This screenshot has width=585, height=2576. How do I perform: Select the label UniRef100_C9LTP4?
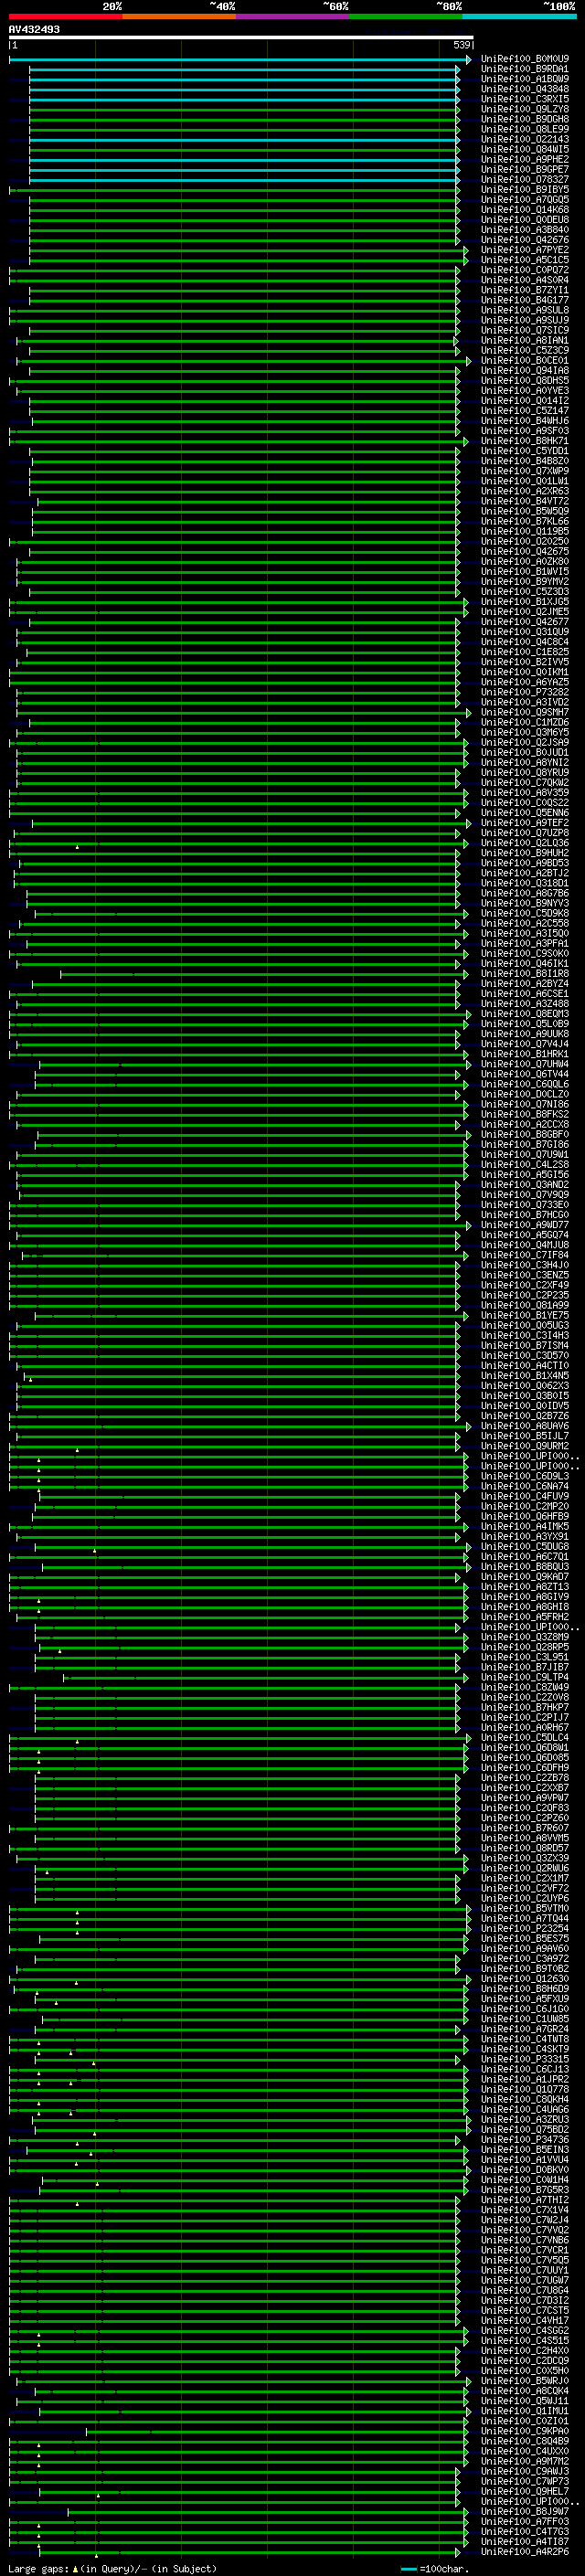pyautogui.click(x=525, y=1677)
